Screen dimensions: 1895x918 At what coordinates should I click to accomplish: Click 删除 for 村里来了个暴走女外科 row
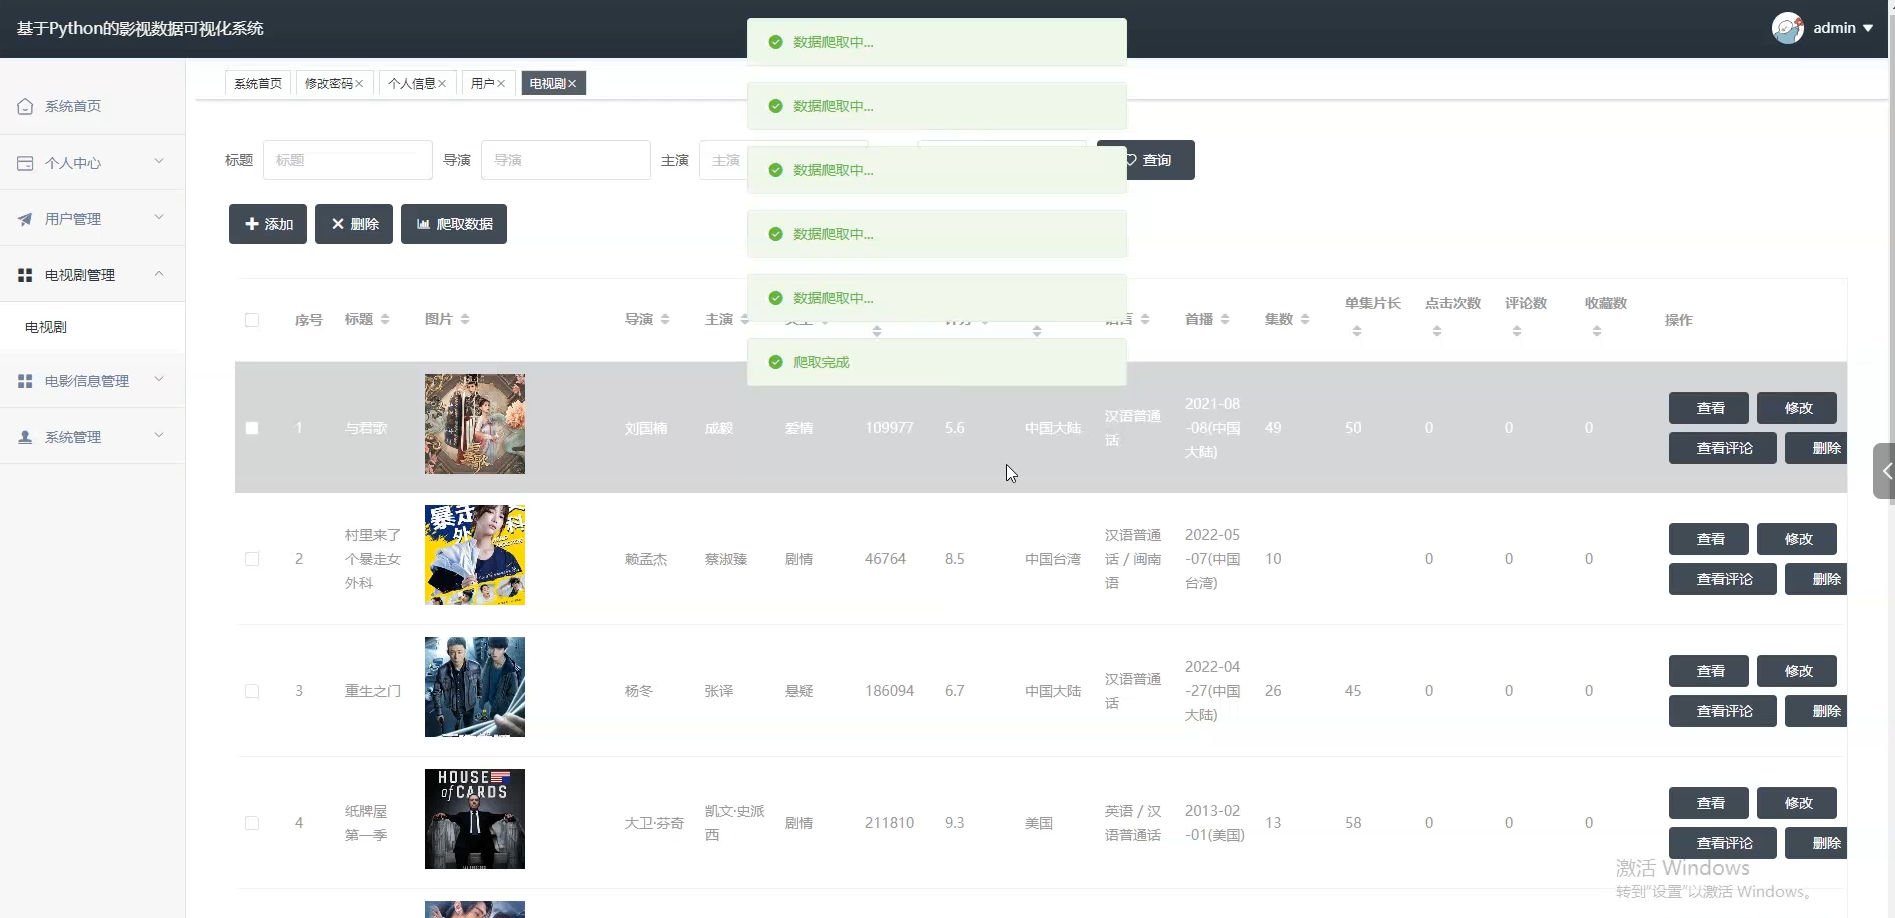click(x=1816, y=579)
